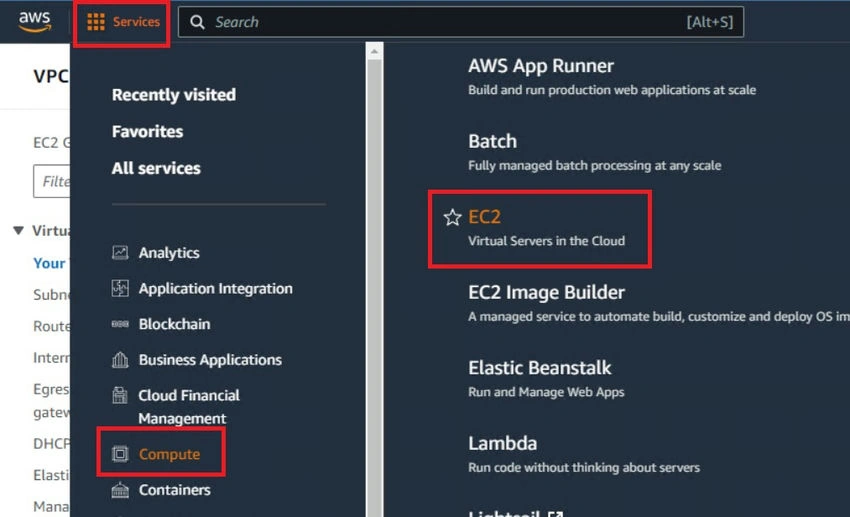Click the Compute chip icon

(x=120, y=454)
